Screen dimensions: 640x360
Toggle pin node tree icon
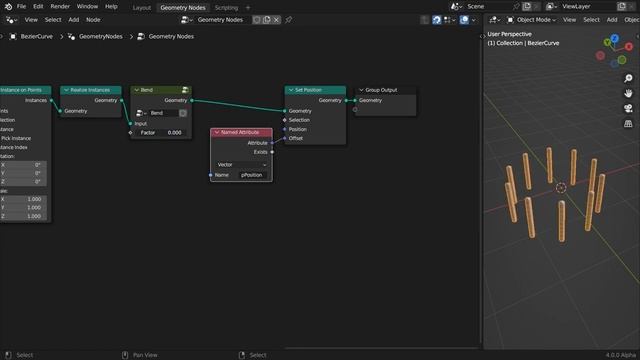289,20
